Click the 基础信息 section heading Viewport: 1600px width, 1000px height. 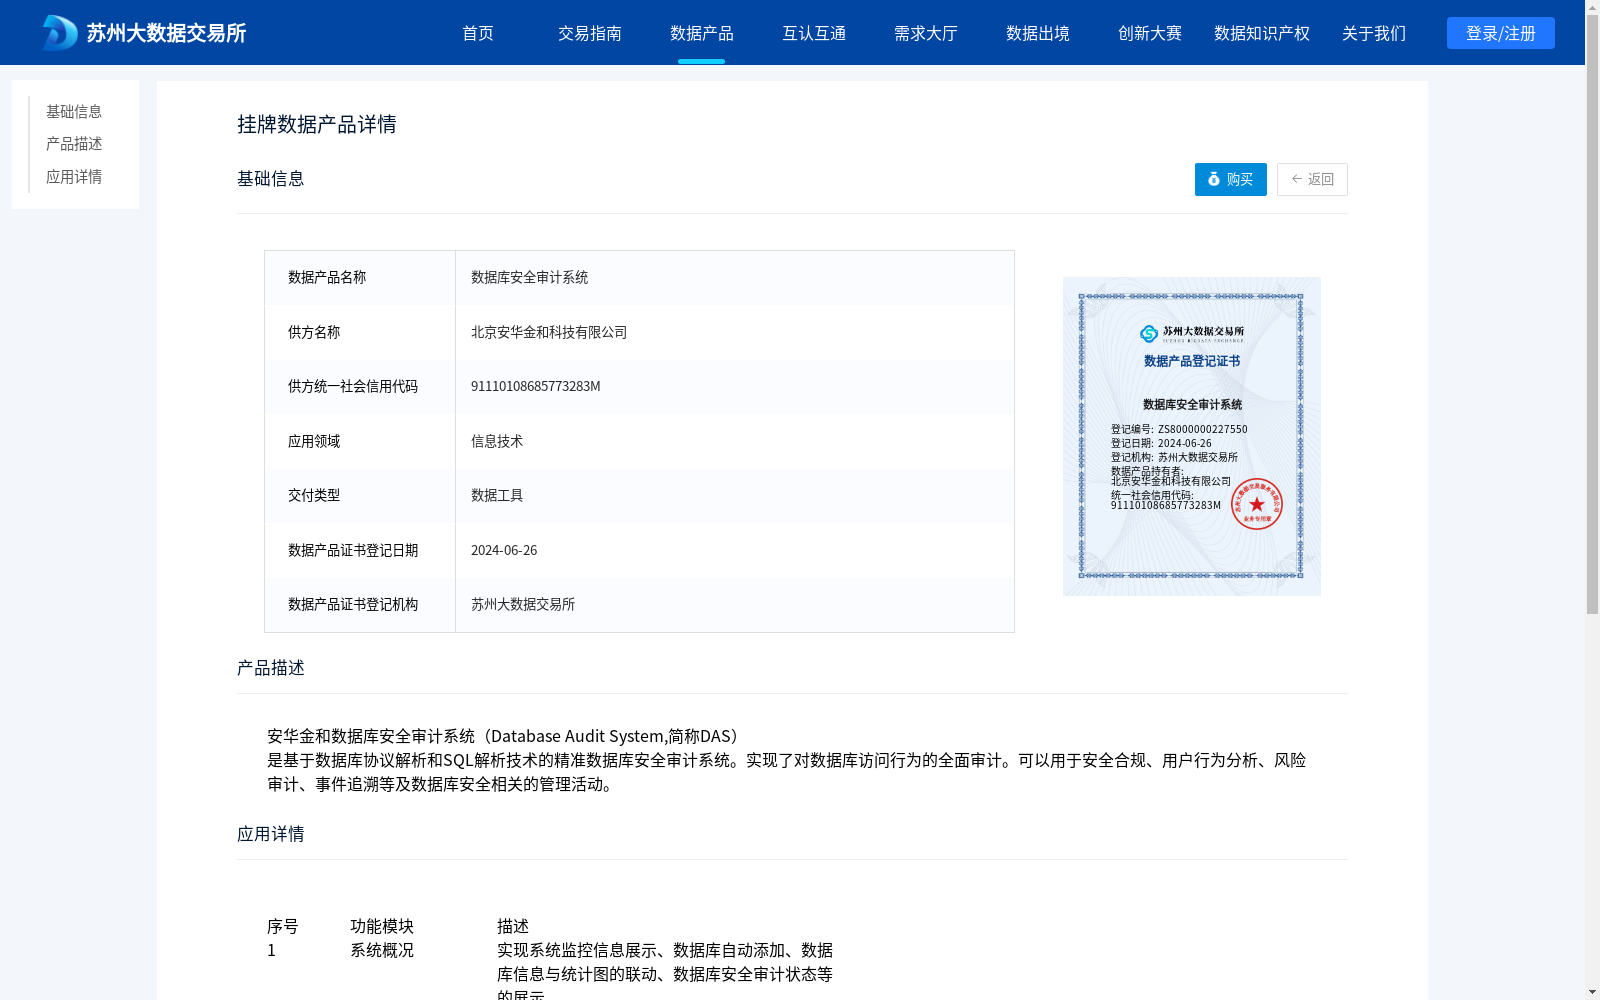tap(271, 179)
